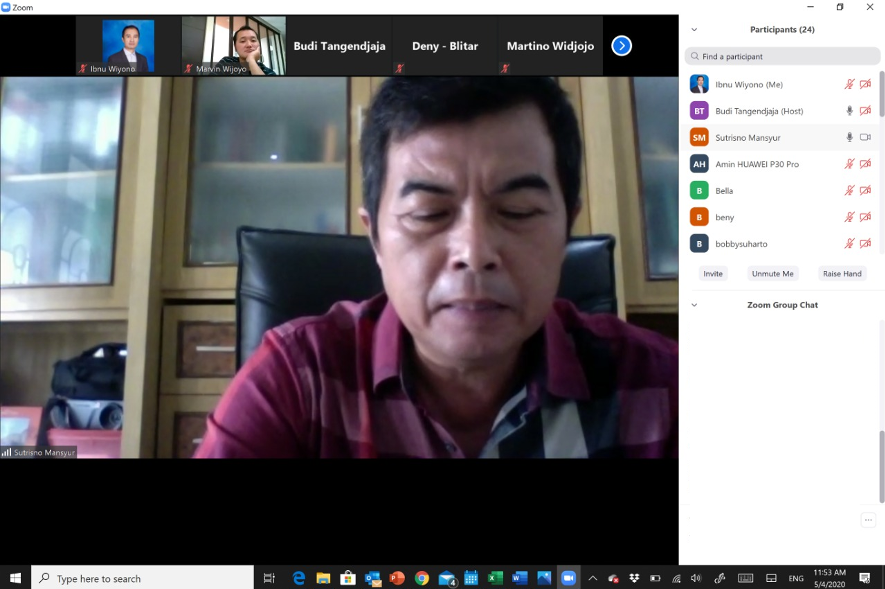
Task: Select Marvin Wijoyo's video thumbnail
Action: (x=233, y=46)
